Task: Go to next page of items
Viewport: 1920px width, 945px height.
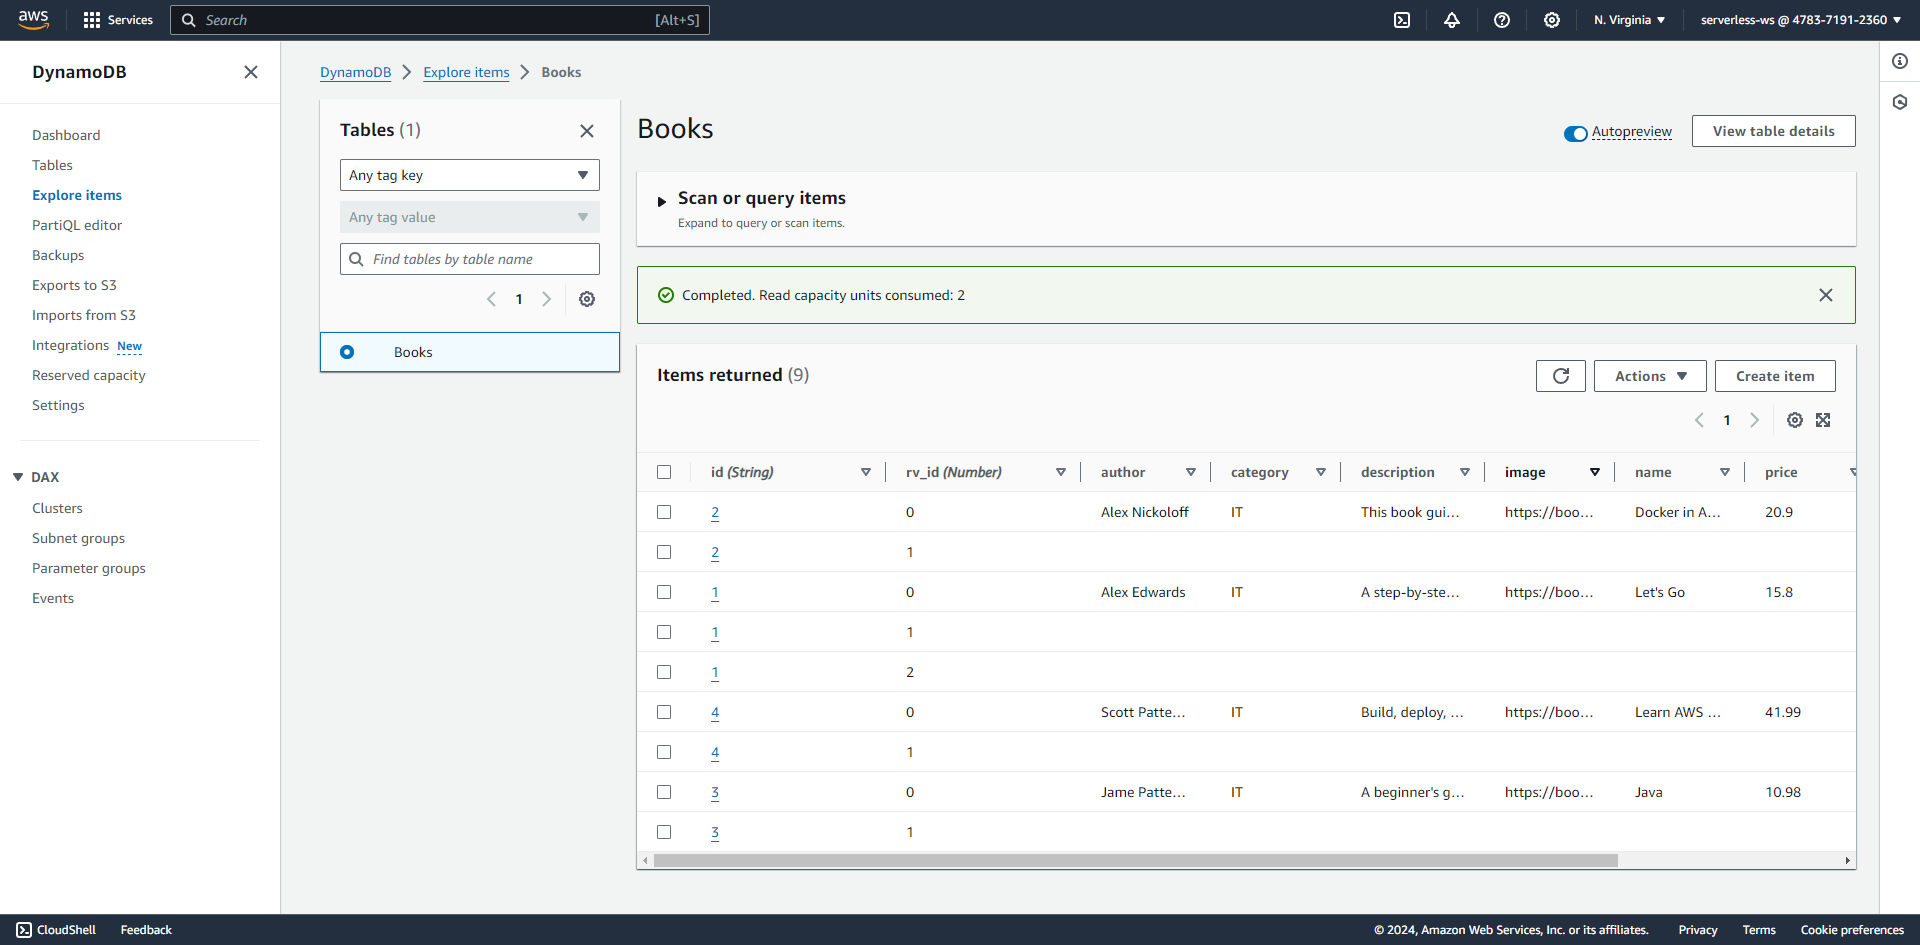Action: (1754, 420)
